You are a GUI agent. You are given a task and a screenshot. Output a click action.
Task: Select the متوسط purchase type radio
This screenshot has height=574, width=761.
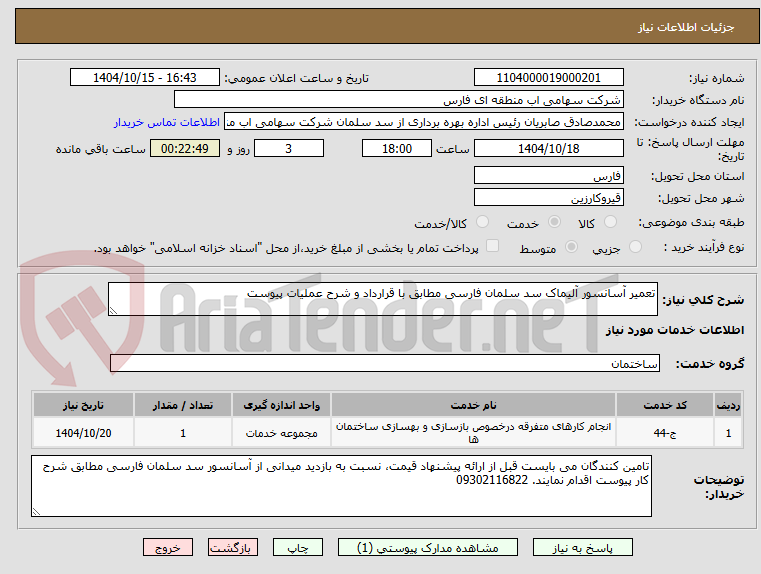pos(572,247)
